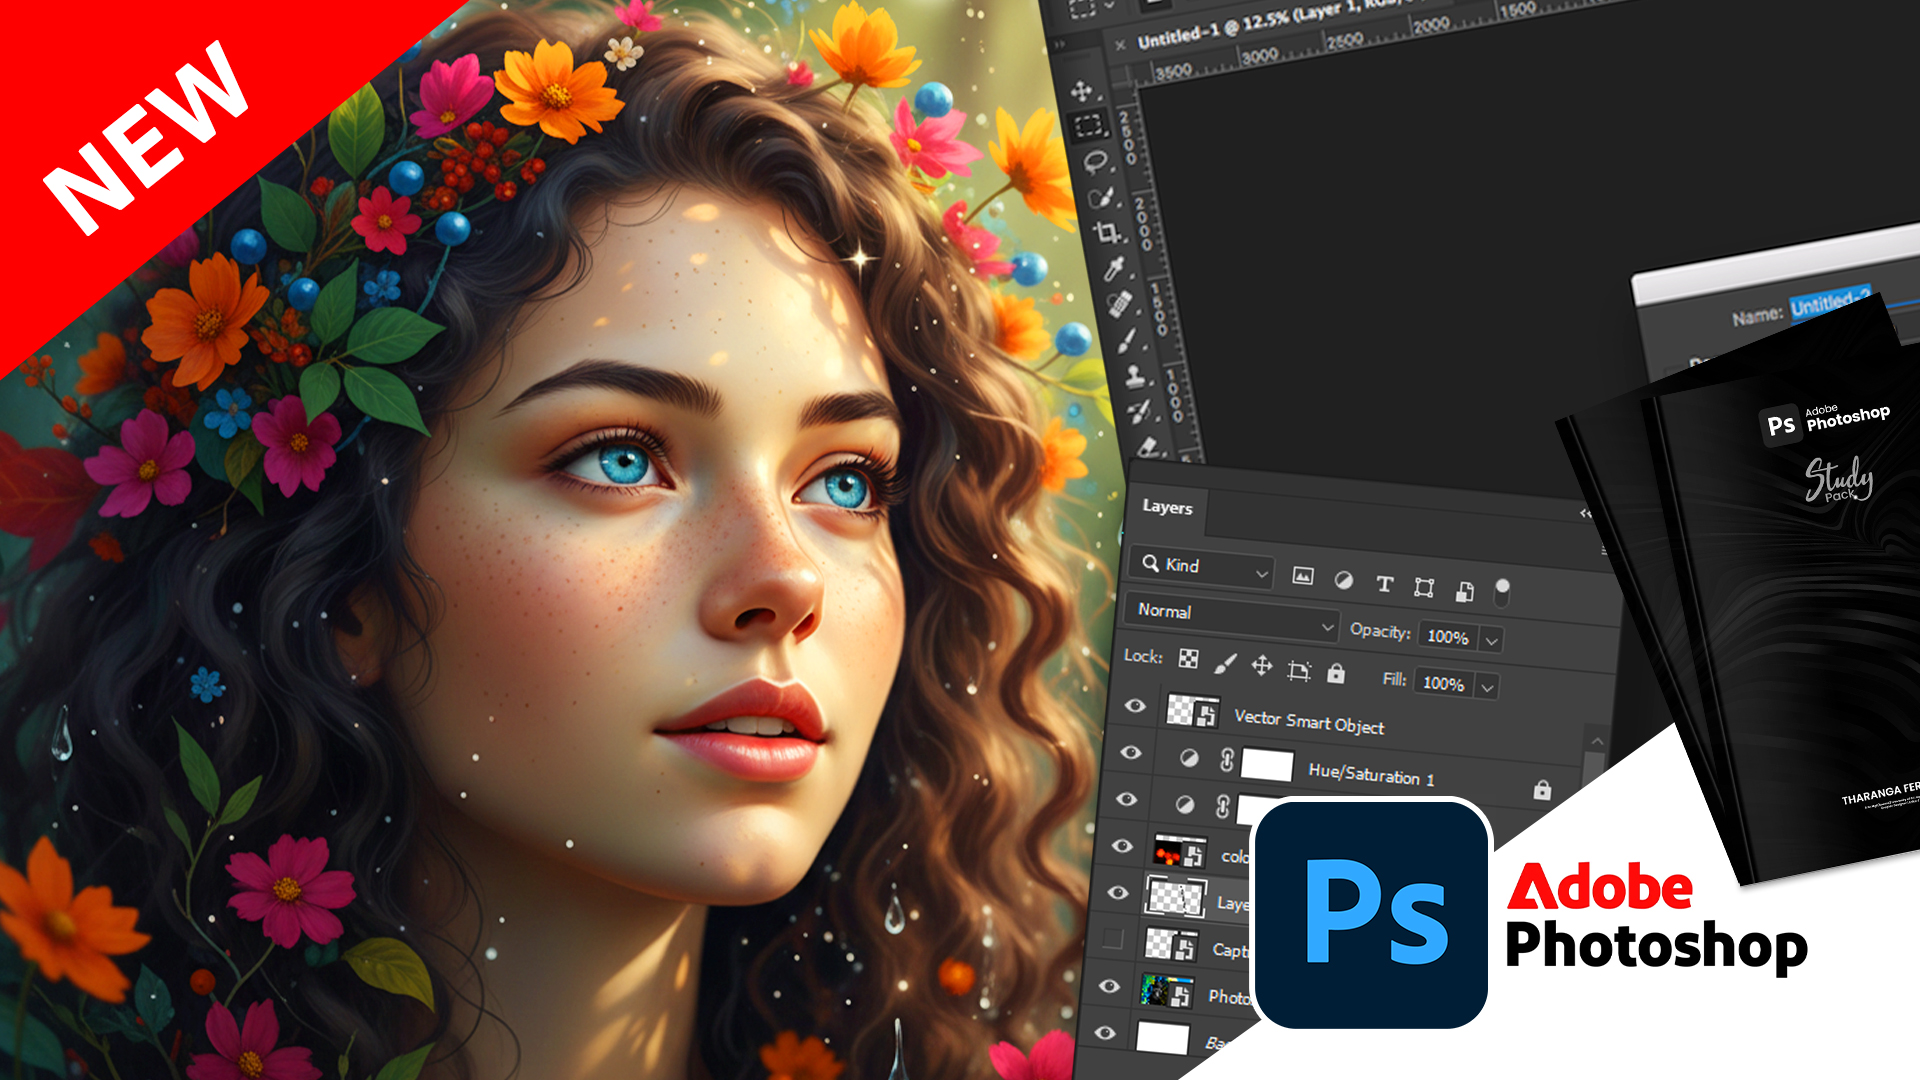Click the lock all padlock icon
1920x1080 pixels.
point(1336,674)
